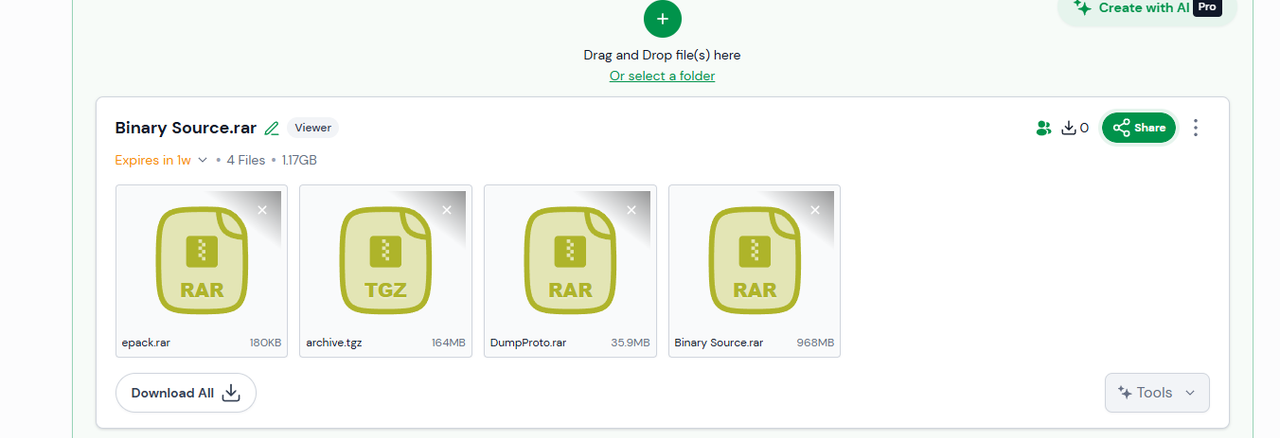Select the epack.rar file thumbnail
The width and height of the screenshot is (1280, 438).
[202, 261]
